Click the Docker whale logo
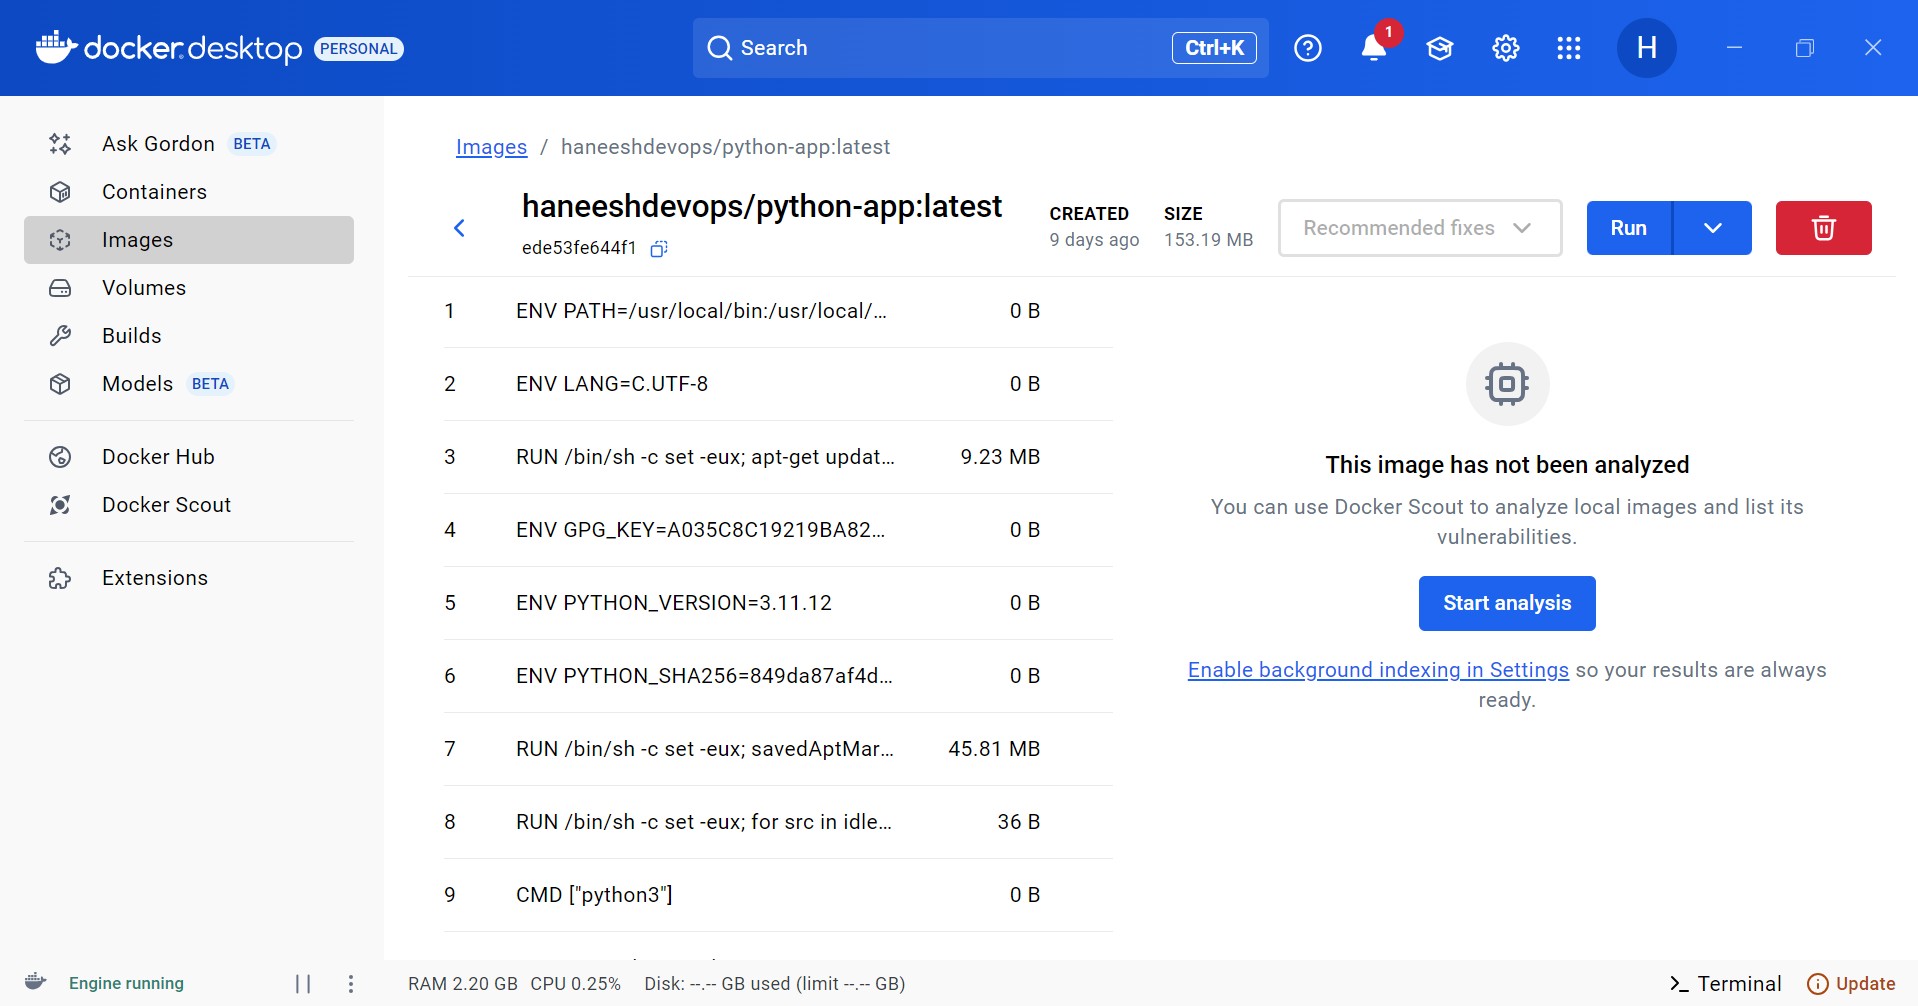 56,47
